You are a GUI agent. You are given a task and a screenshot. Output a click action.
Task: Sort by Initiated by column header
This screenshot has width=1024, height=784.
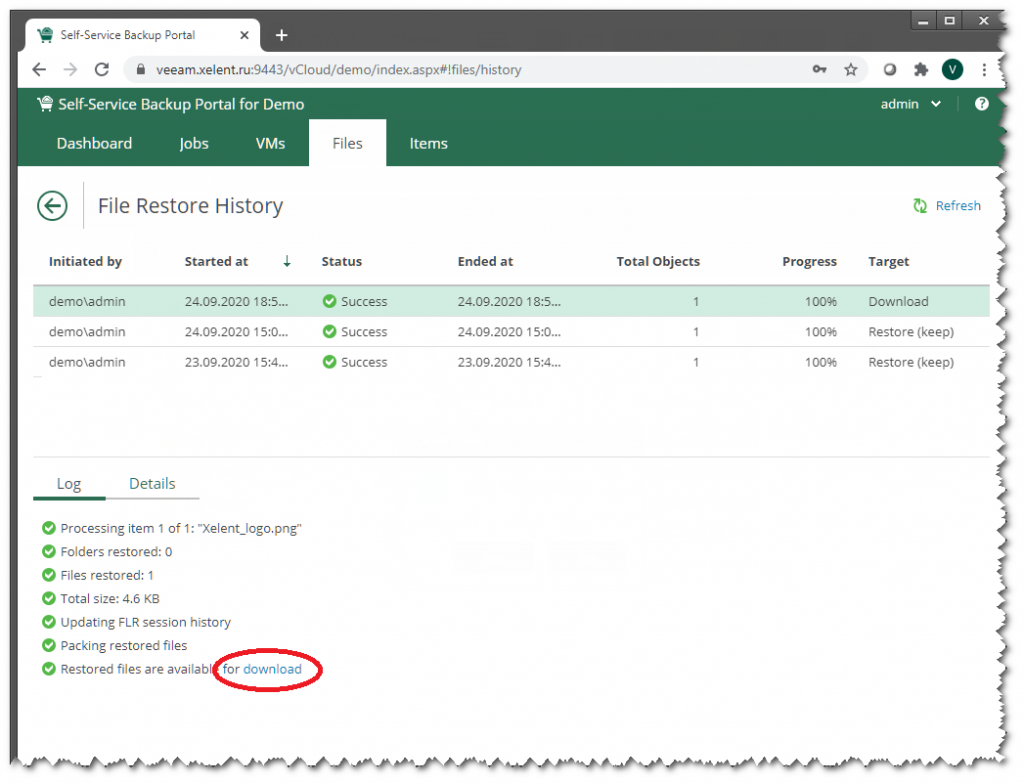[x=86, y=261]
